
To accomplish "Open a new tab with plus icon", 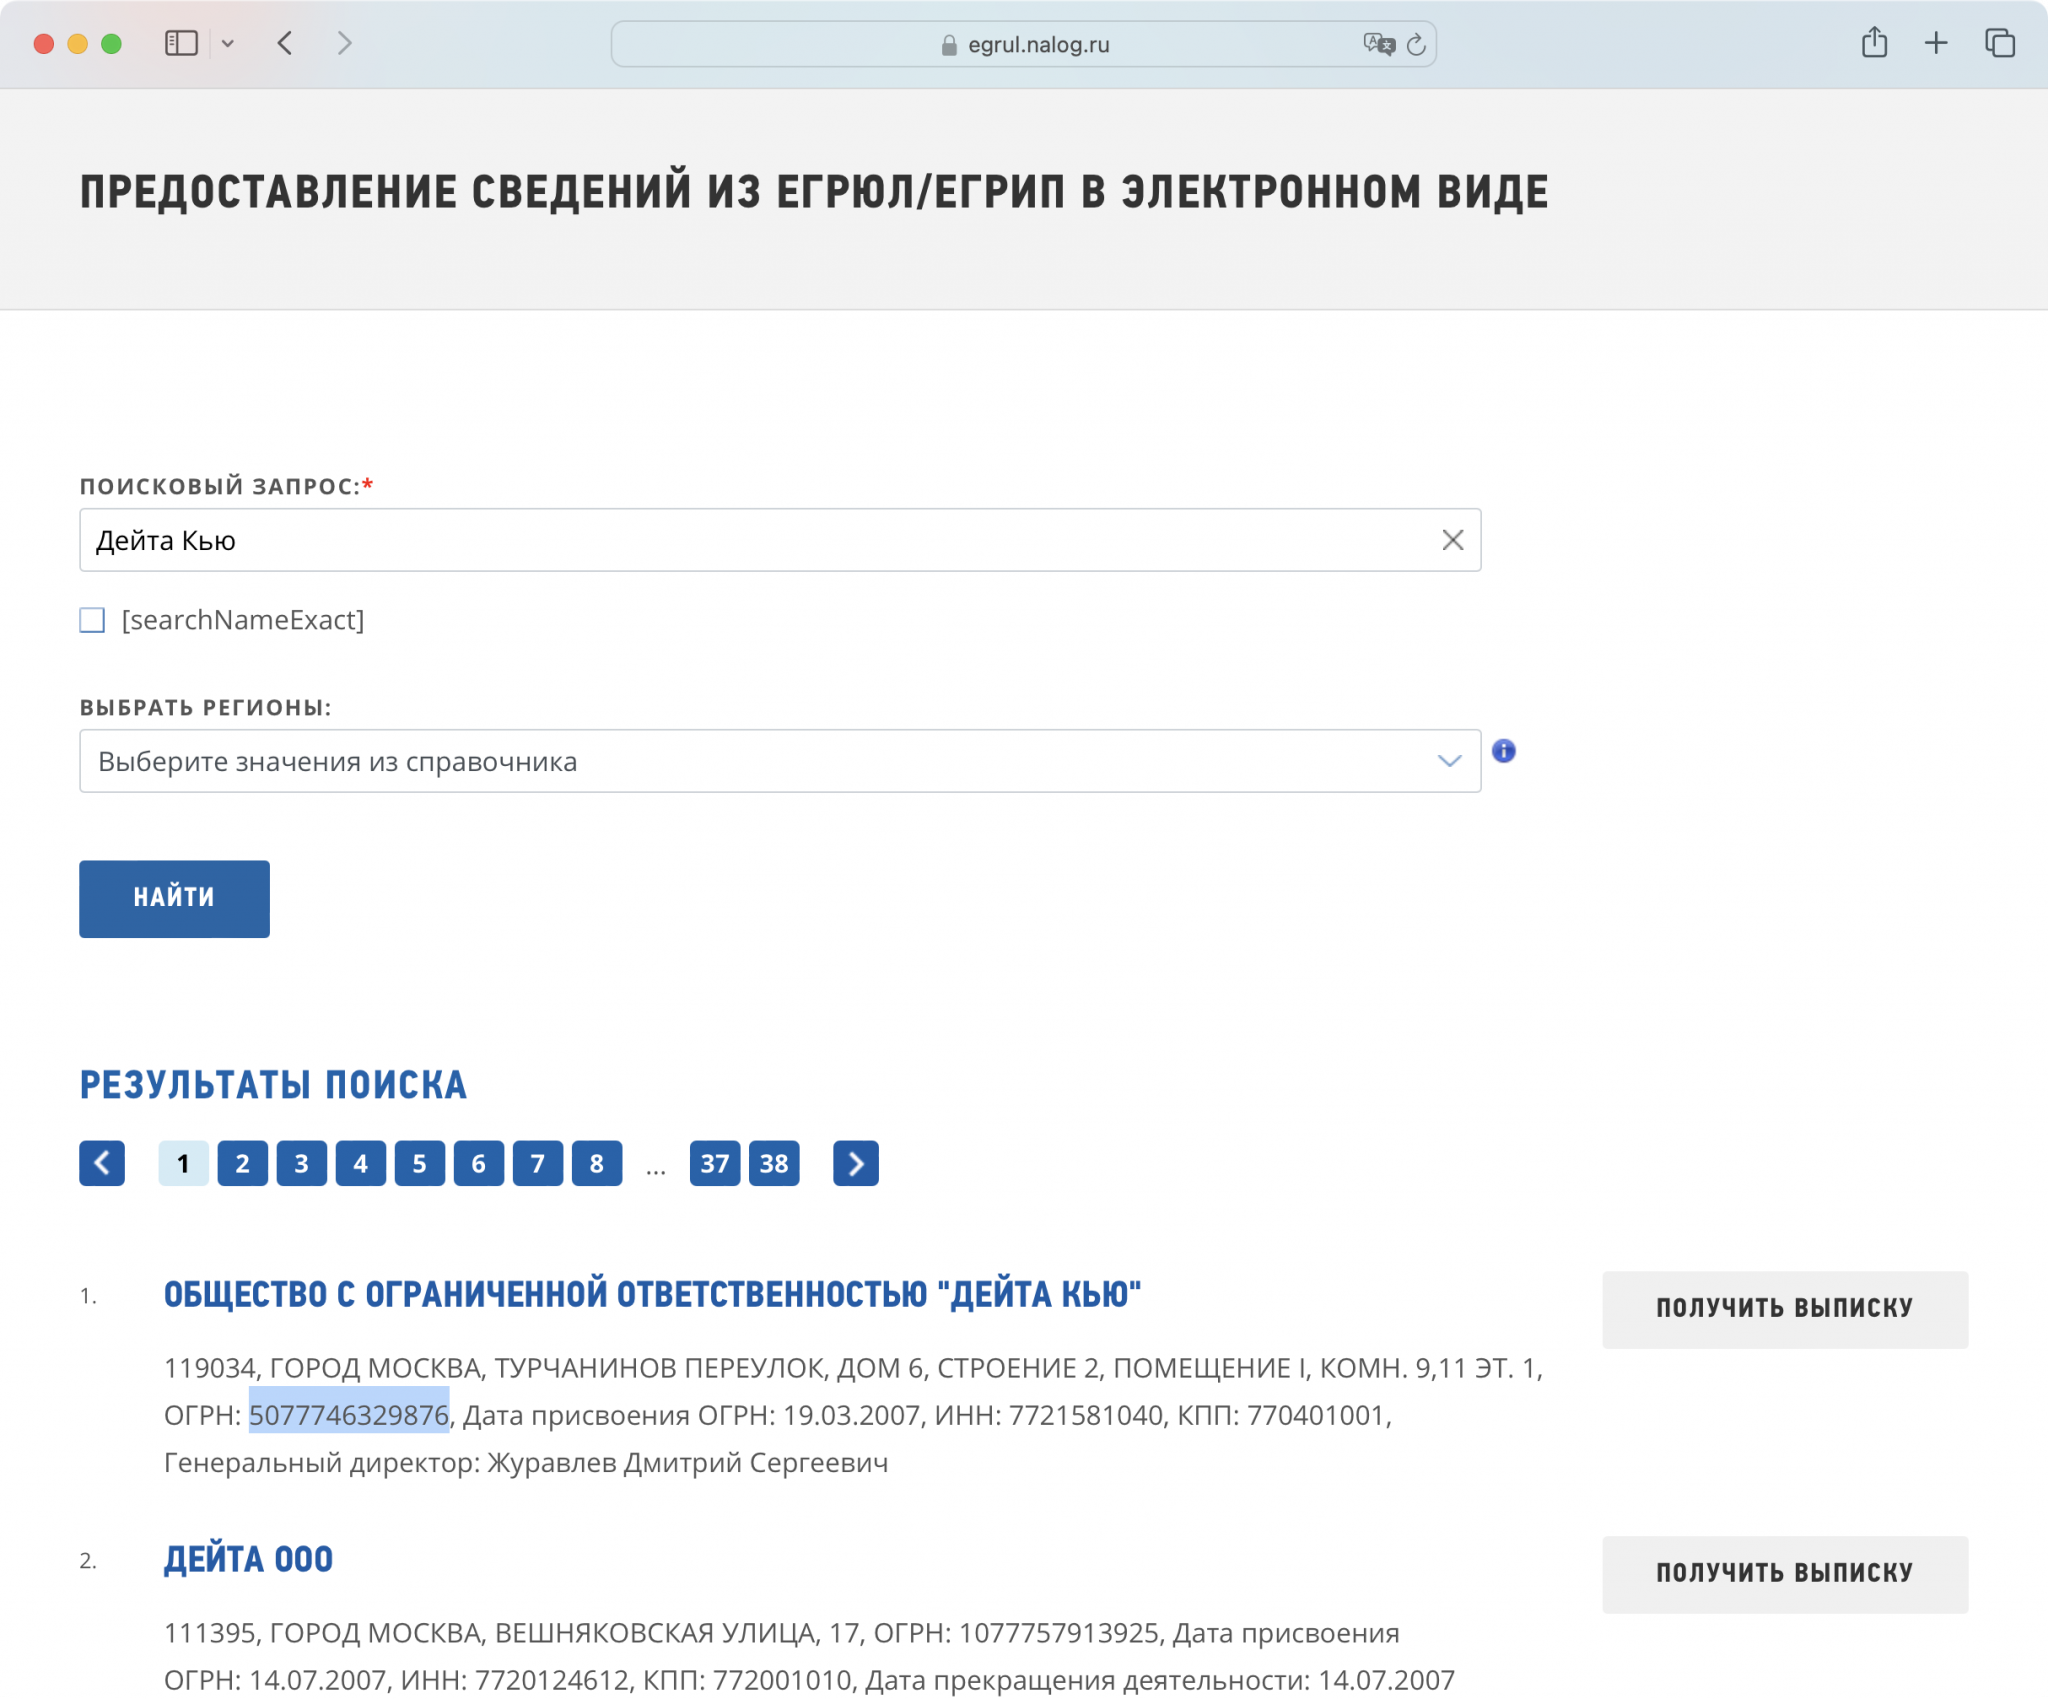I will [1936, 43].
